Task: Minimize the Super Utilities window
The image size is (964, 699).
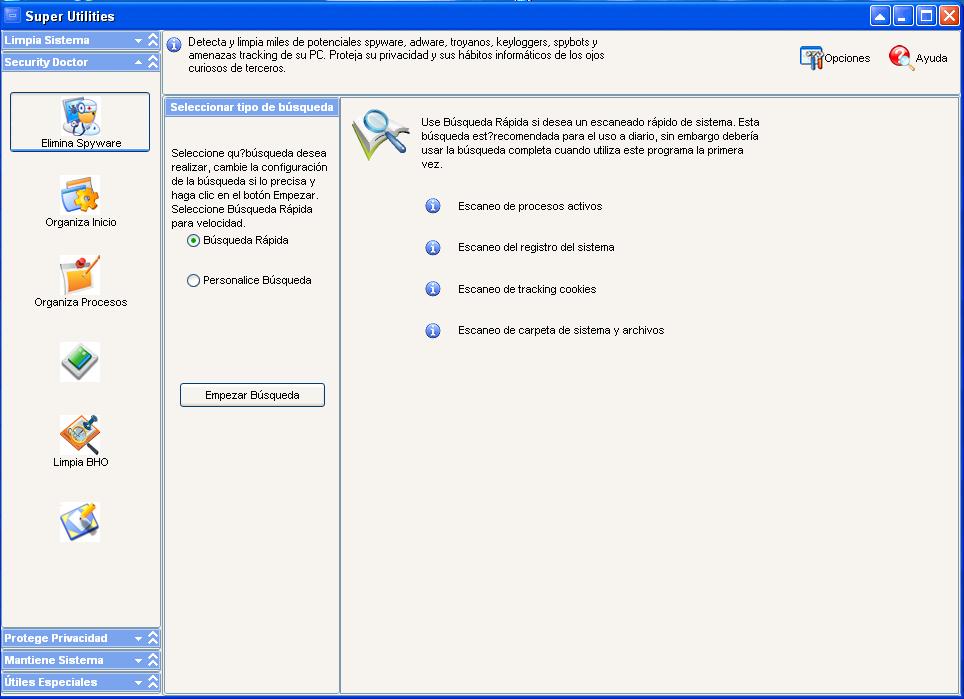Action: tap(903, 16)
